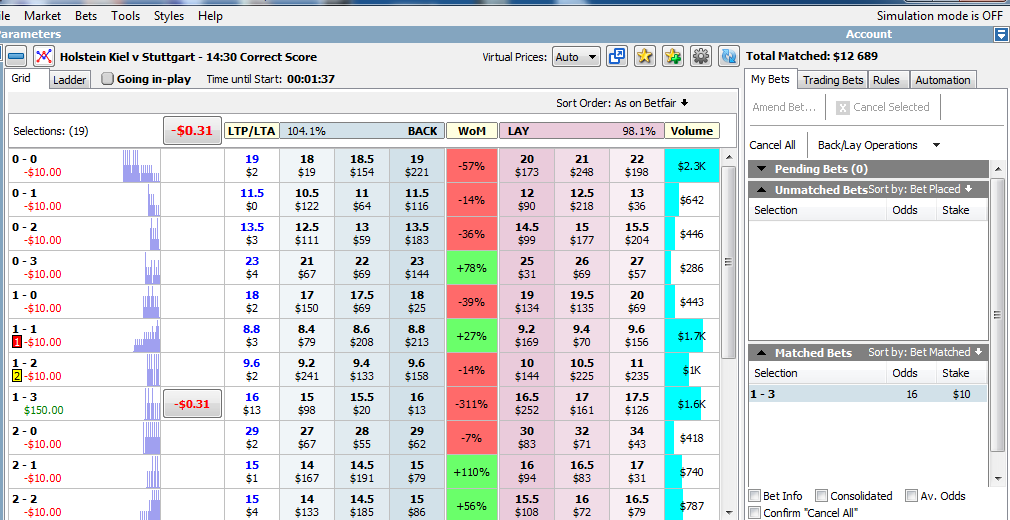Image resolution: width=1010 pixels, height=520 pixels.
Task: Switch to the Ladder tab
Action: pyautogui.click(x=69, y=80)
